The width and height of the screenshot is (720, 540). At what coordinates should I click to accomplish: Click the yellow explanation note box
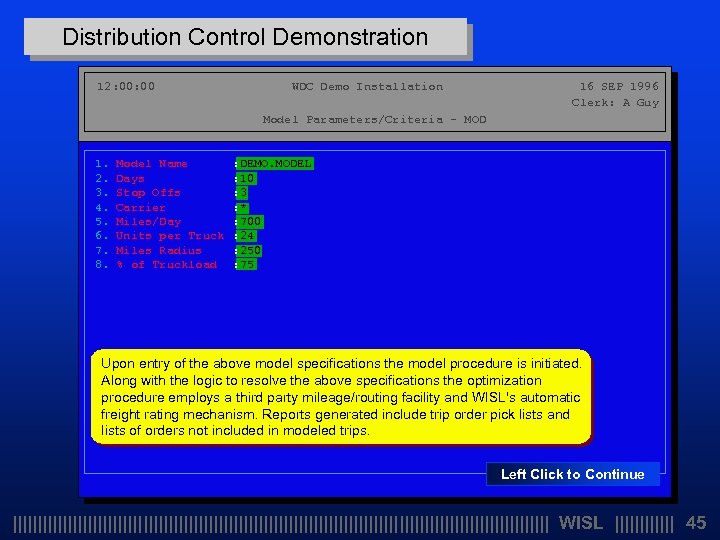pyautogui.click(x=341, y=397)
